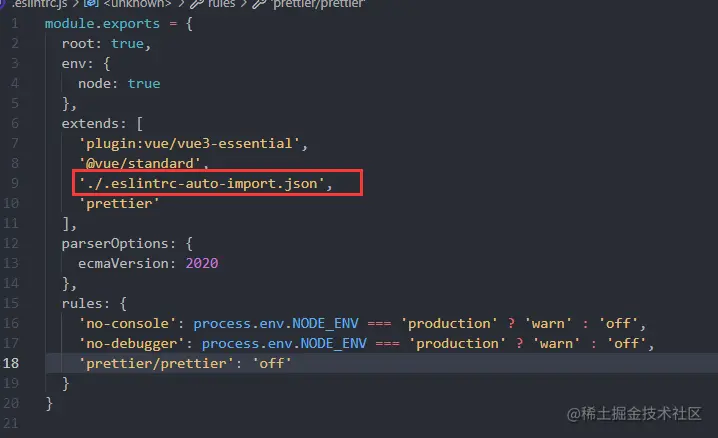The width and height of the screenshot is (718, 438).
Task: Click the 'no-console' rule key
Action: pos(127,324)
